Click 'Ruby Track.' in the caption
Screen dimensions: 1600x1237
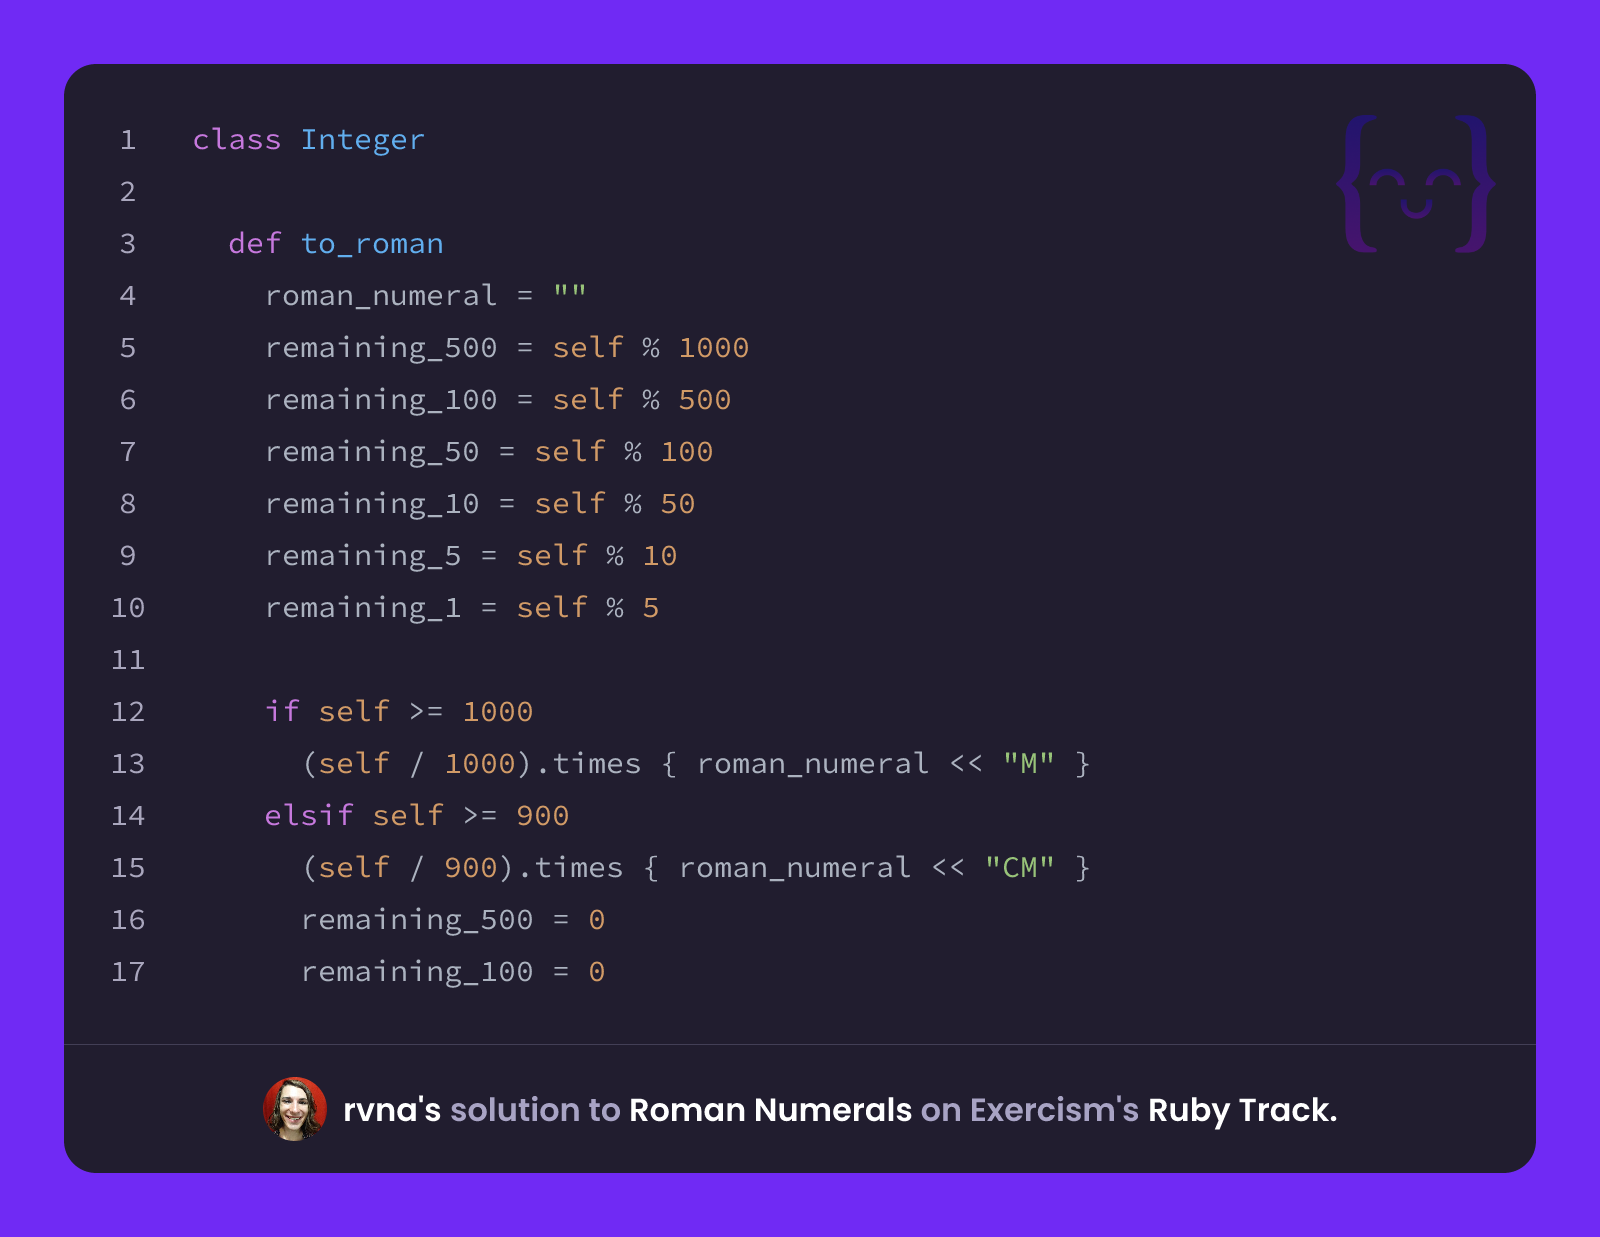tap(1242, 1110)
